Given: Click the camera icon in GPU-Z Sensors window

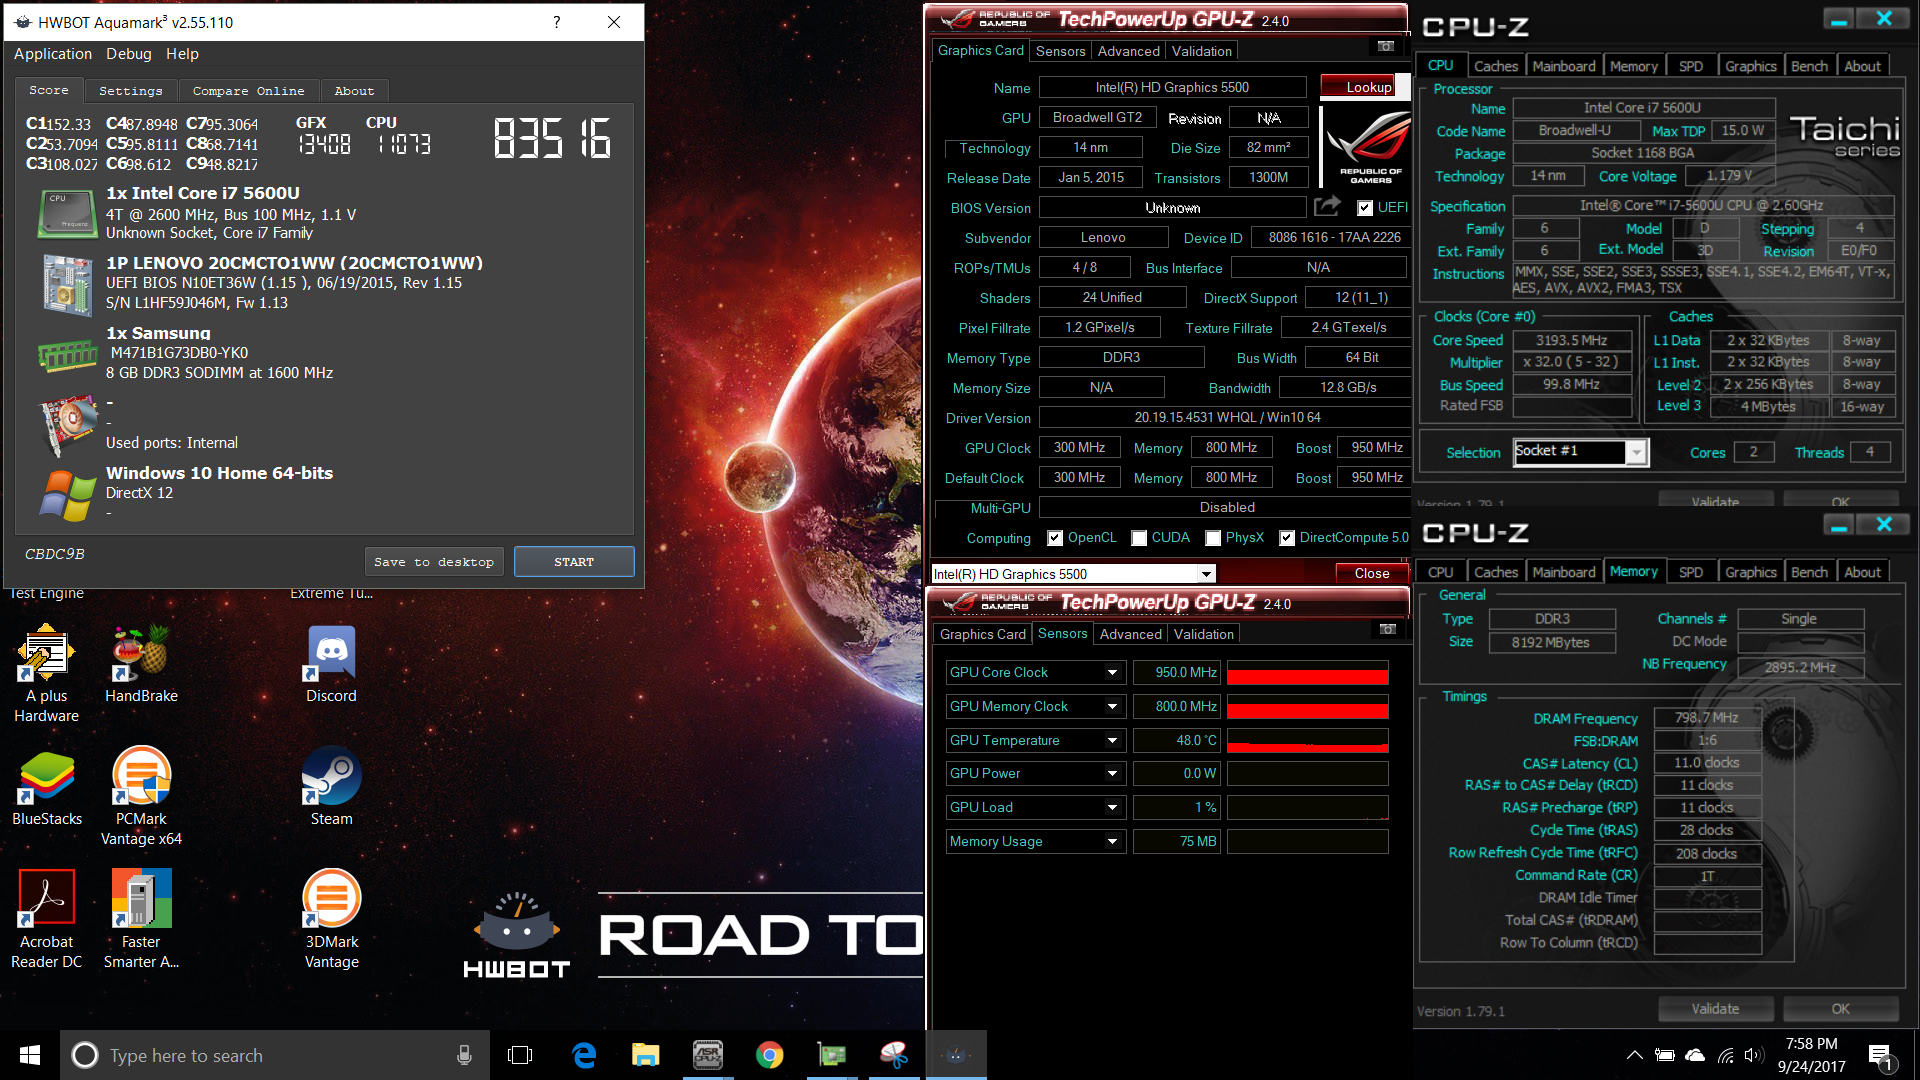Looking at the screenshot, I should [x=1387, y=629].
